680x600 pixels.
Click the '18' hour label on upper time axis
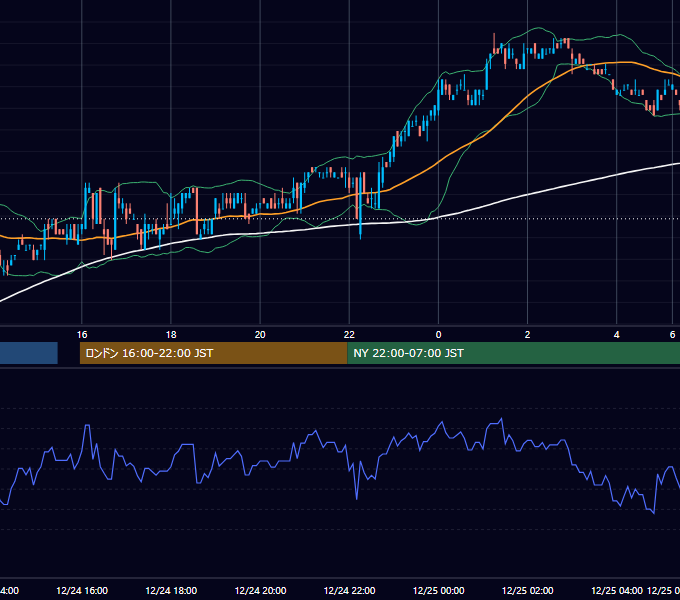(171, 335)
